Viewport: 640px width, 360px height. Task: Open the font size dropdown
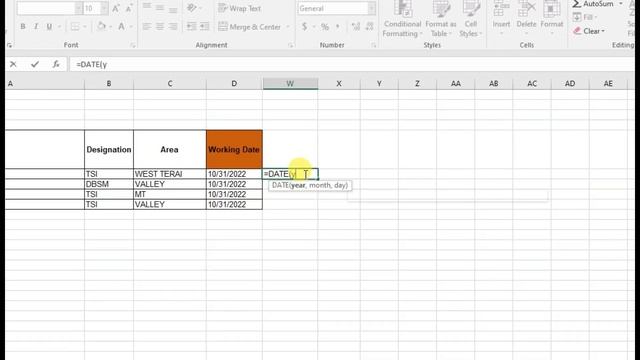coord(104,8)
